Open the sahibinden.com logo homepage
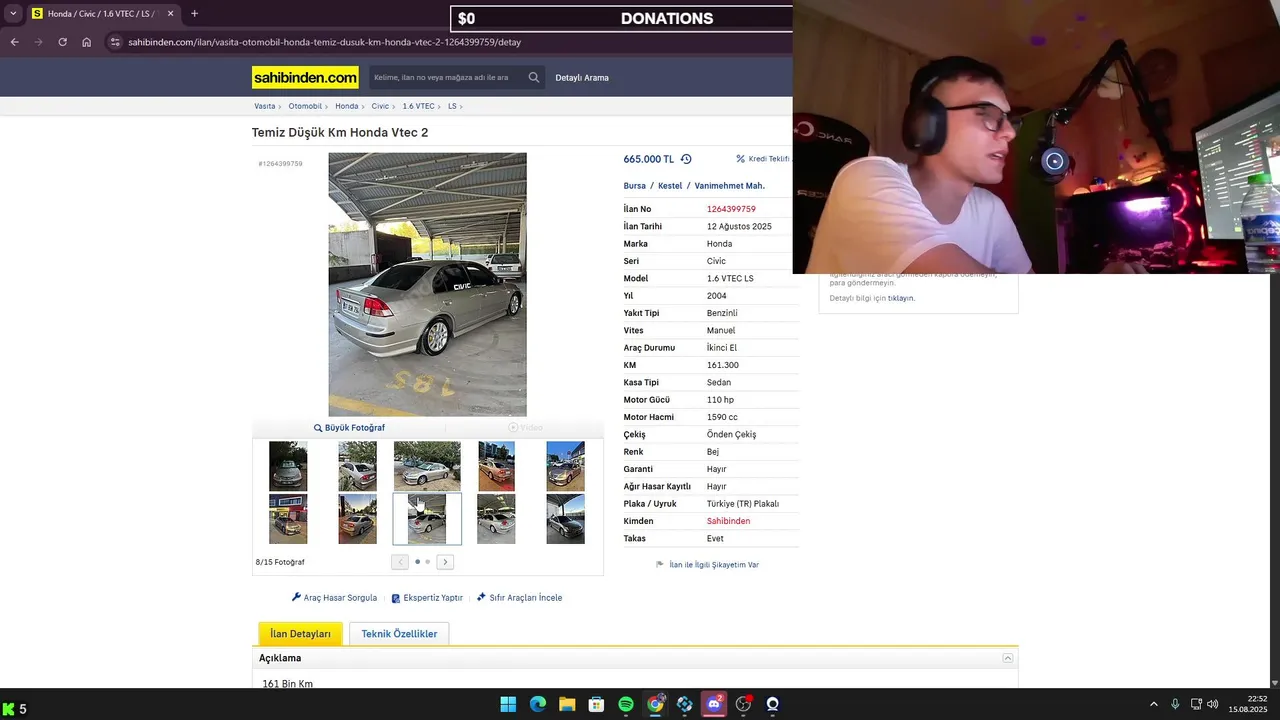 coord(305,77)
